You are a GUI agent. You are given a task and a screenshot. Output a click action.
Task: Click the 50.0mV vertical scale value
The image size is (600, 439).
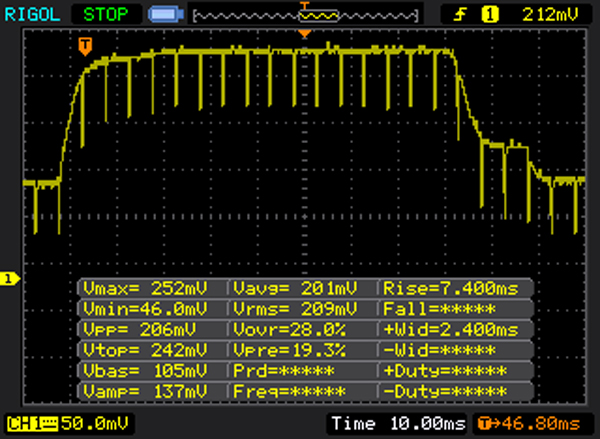95,424
